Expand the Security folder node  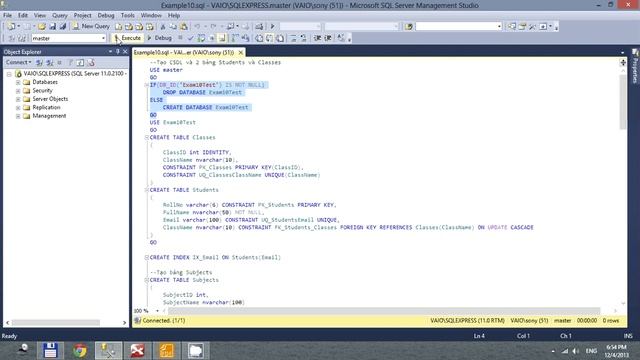pyautogui.click(x=18, y=91)
